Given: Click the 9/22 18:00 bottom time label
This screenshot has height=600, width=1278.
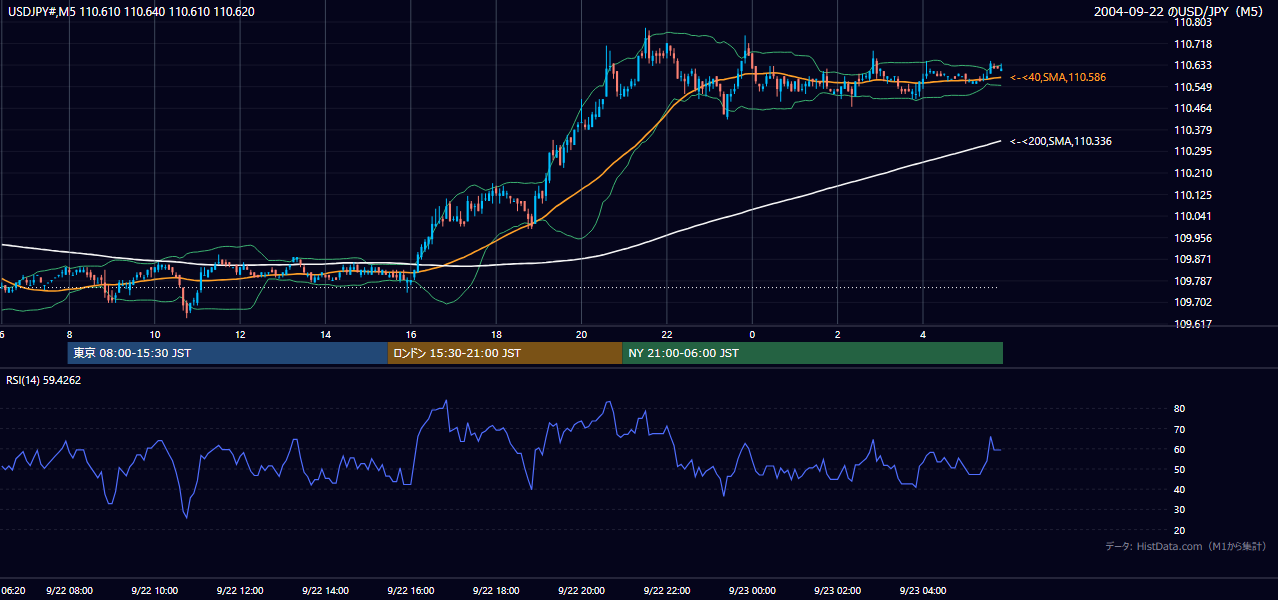Looking at the screenshot, I should [496, 590].
